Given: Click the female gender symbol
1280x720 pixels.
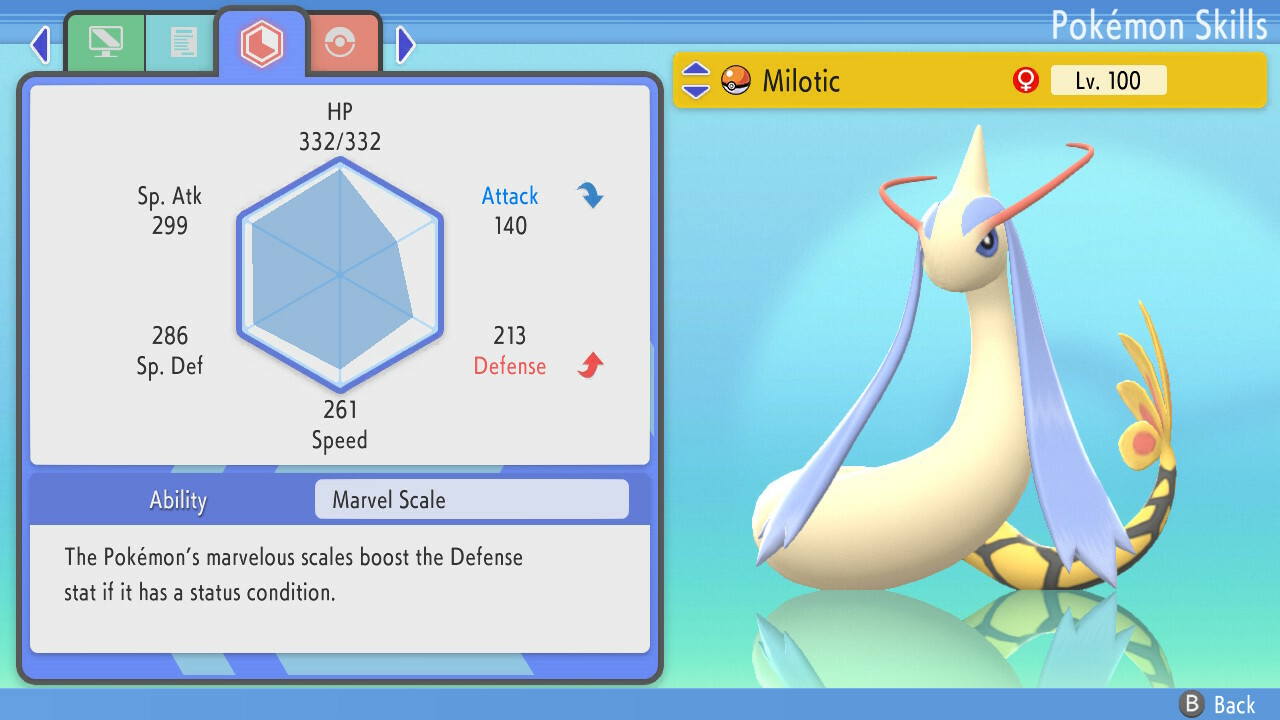Looking at the screenshot, I should 1025,80.
